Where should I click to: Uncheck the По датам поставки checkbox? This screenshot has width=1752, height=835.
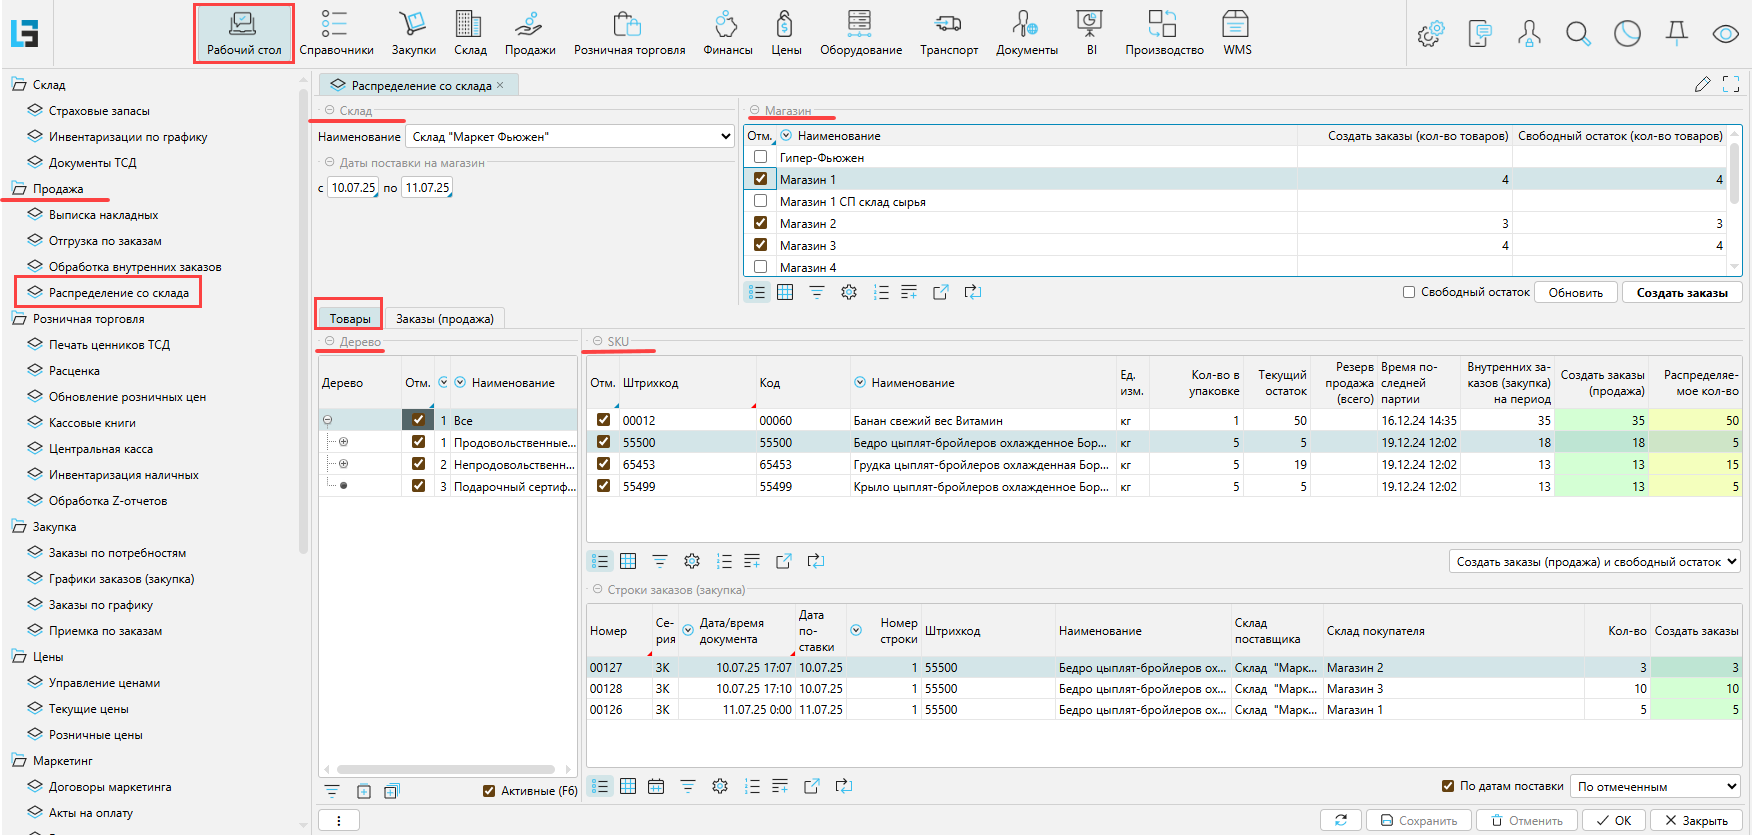(1448, 786)
